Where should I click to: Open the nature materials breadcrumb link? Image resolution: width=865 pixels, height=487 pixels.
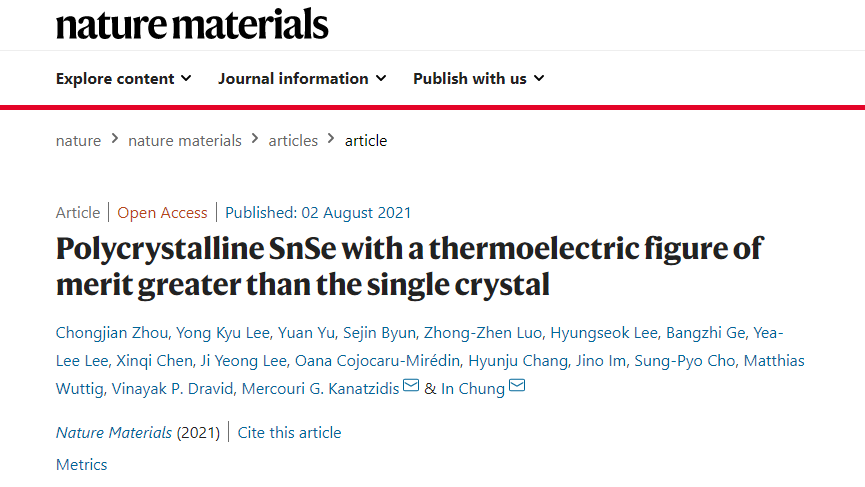(x=185, y=141)
